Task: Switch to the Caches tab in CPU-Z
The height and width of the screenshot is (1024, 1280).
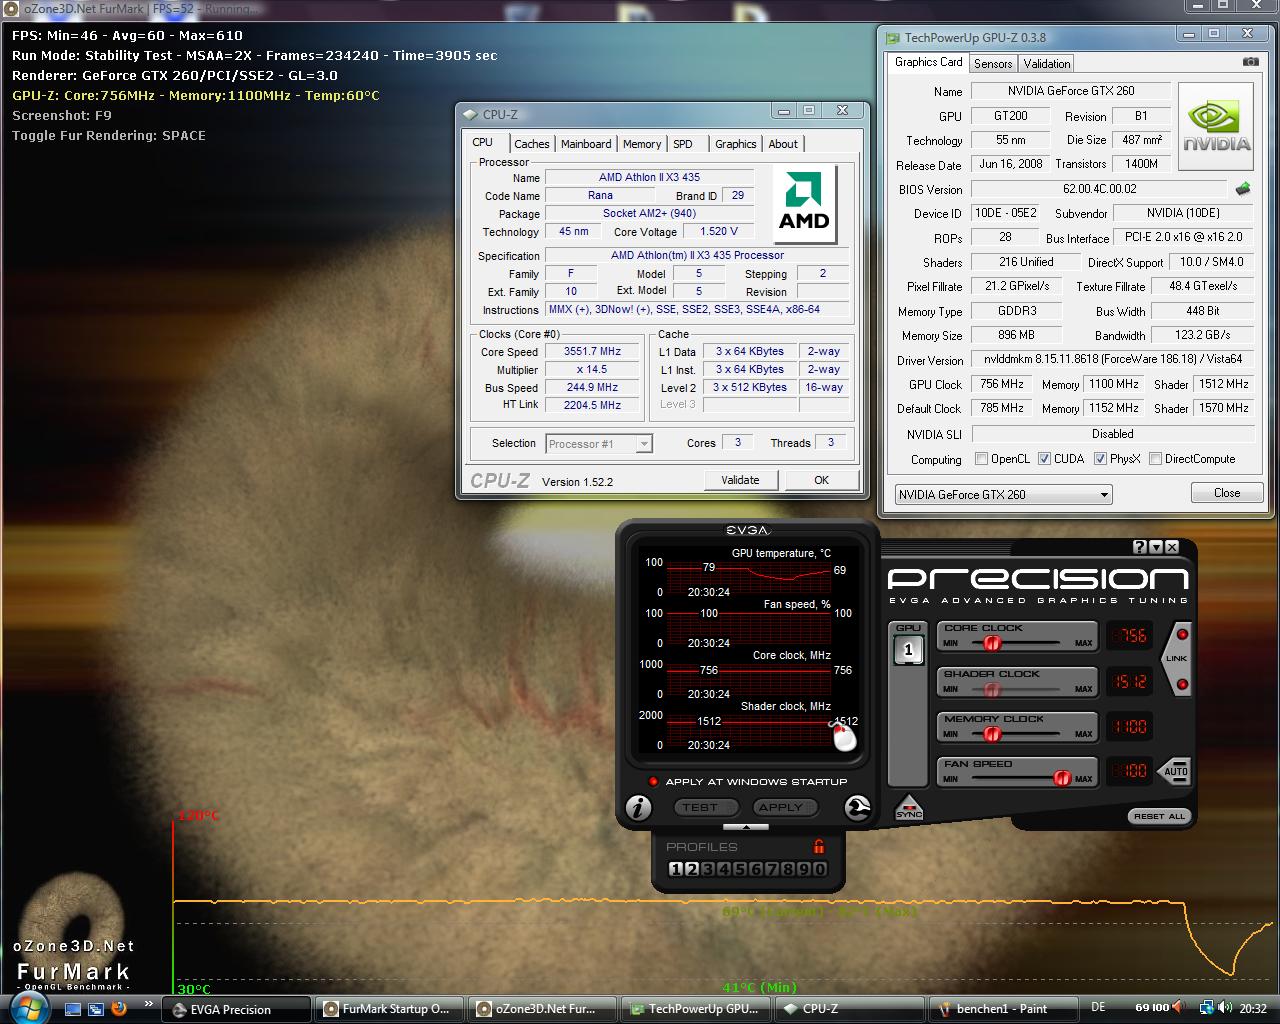Action: click(532, 144)
